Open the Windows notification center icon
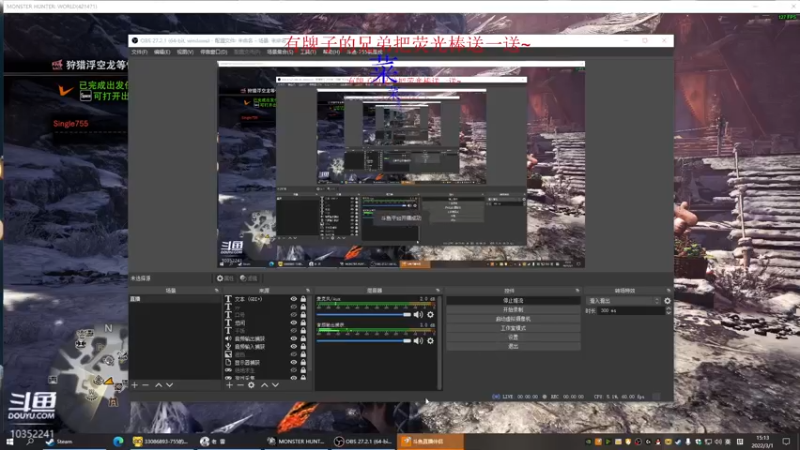The image size is (800, 450). tap(786, 441)
